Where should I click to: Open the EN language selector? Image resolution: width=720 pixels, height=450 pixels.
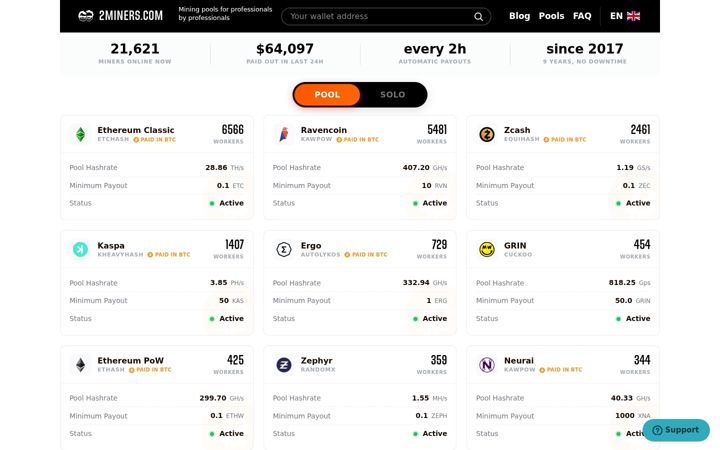(x=625, y=16)
